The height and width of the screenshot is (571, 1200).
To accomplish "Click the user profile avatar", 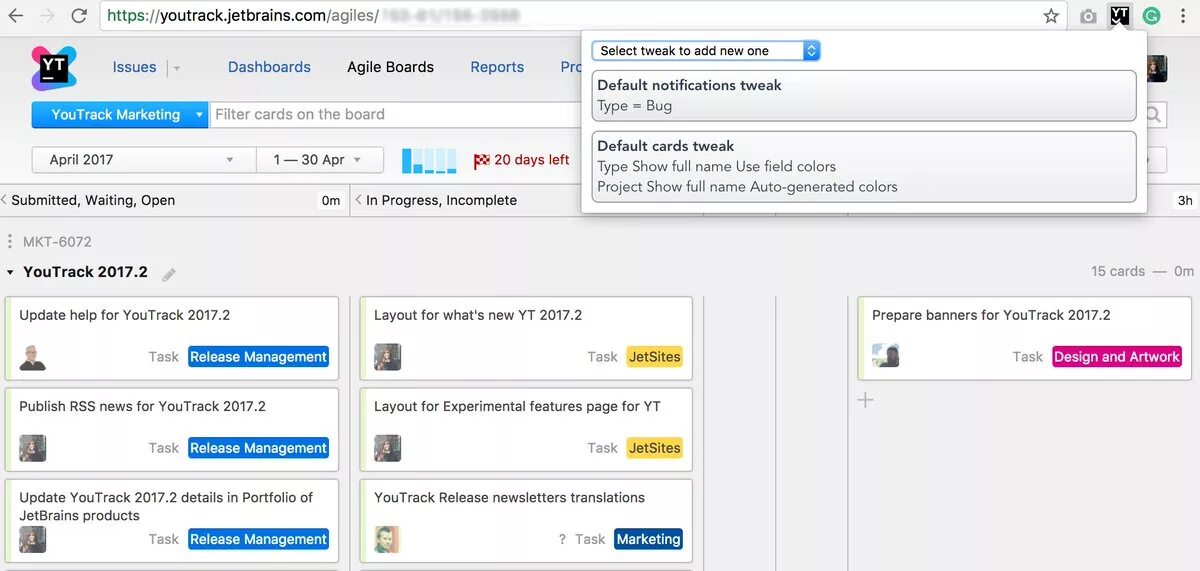I will point(1158,68).
